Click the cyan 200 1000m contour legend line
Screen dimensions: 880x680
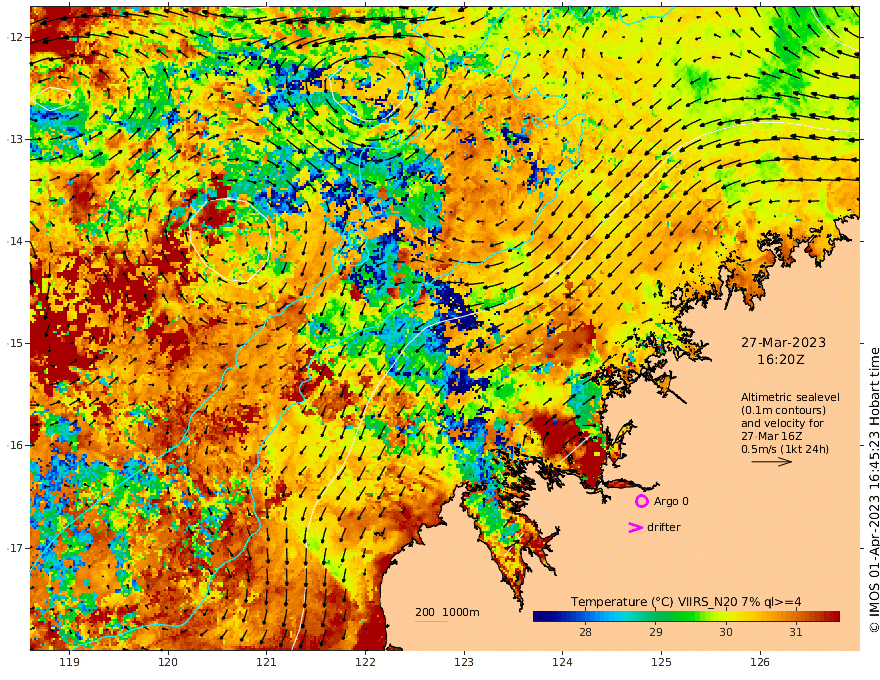431,622
